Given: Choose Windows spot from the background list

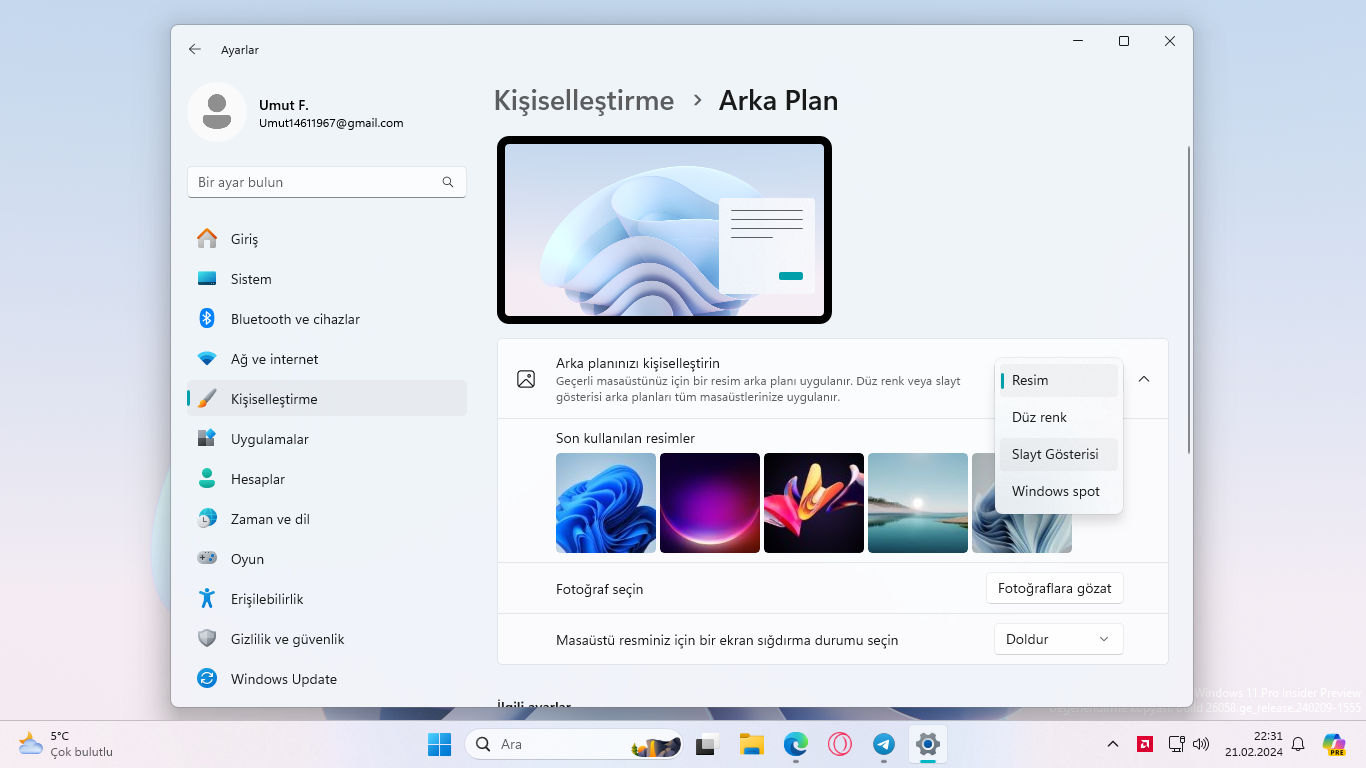Looking at the screenshot, I should [1059, 491].
